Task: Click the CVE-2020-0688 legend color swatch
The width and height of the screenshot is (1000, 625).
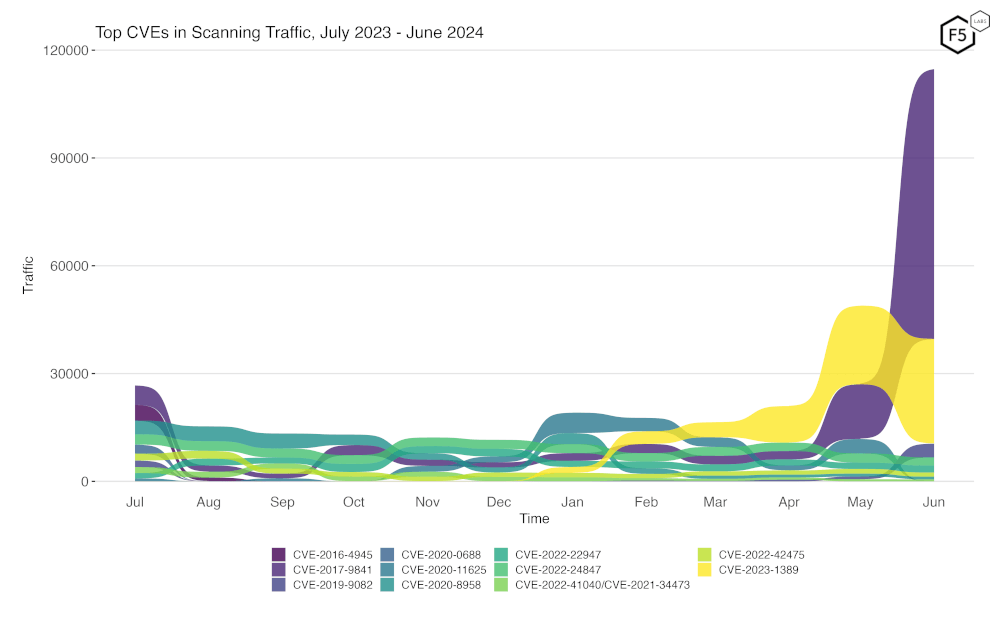Action: [x=387, y=554]
